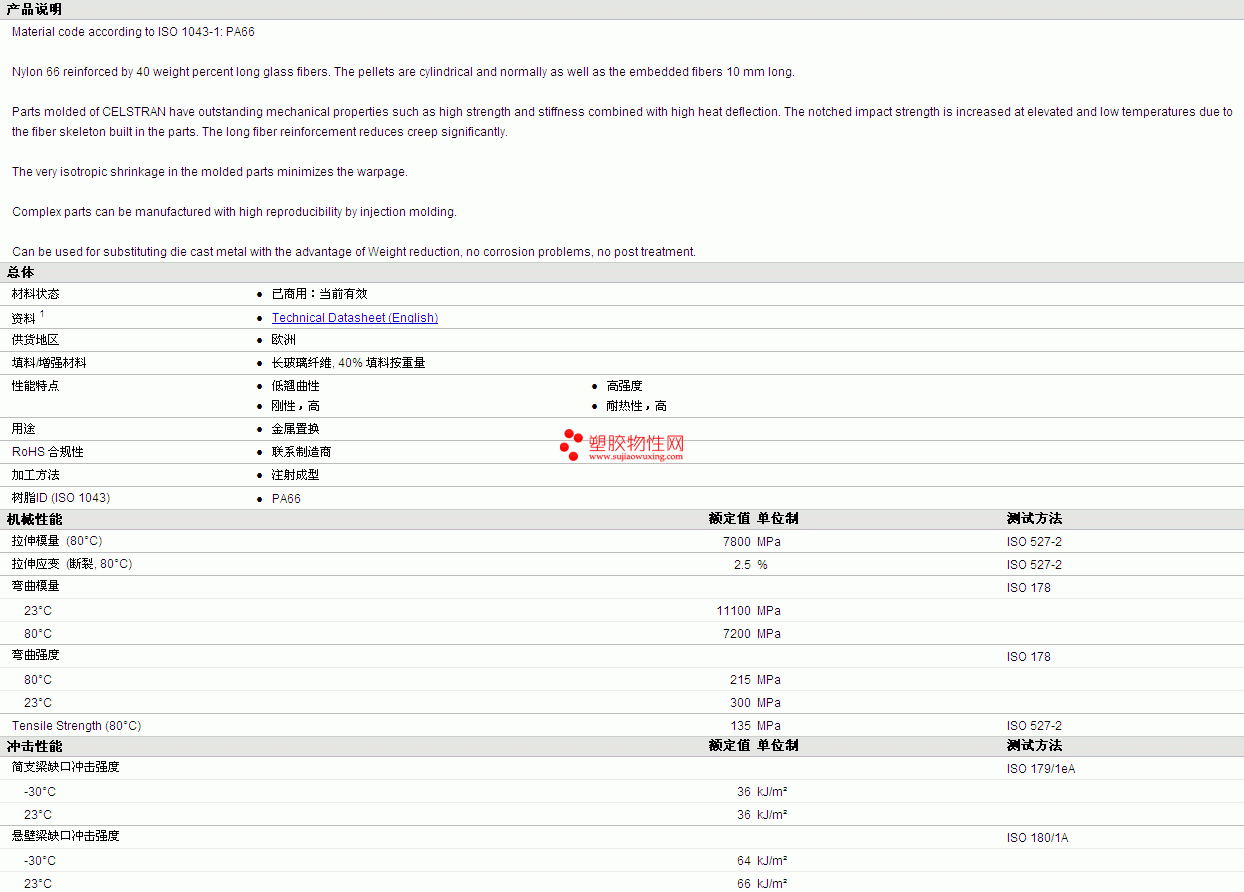Click the sentence starting 'Complex parts can be manufactured'
Viewport: 1244px width, 892px height.
tap(234, 212)
